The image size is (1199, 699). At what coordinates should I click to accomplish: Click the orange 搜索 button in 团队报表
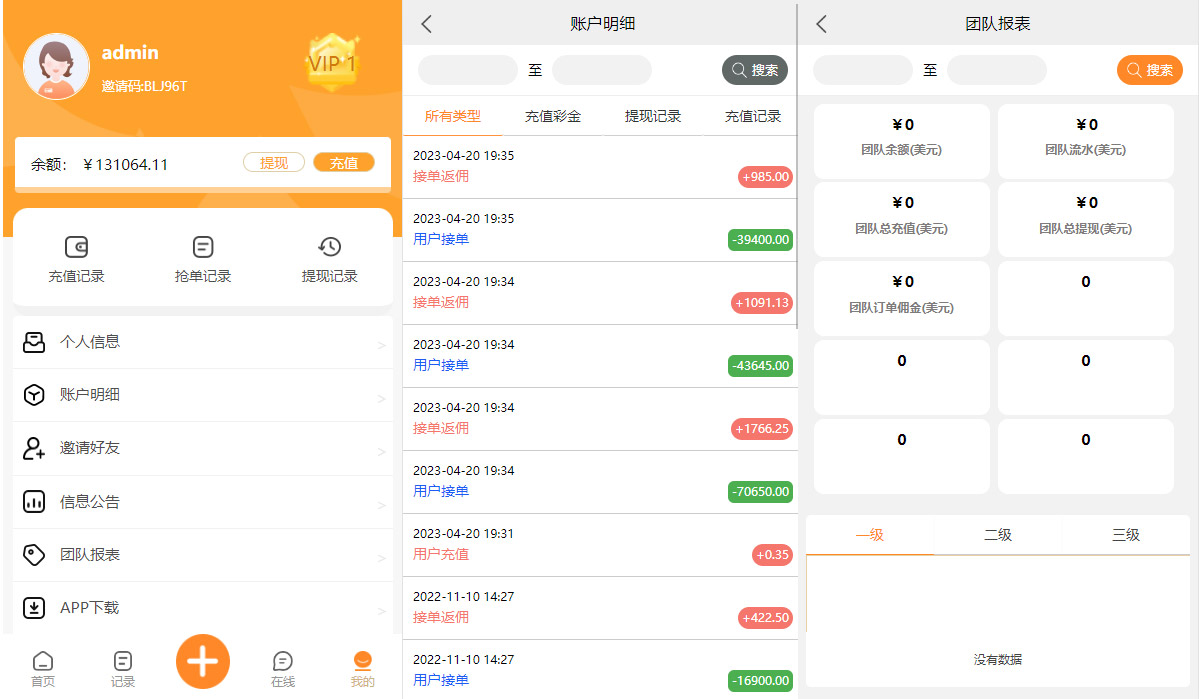pyautogui.click(x=1149, y=70)
